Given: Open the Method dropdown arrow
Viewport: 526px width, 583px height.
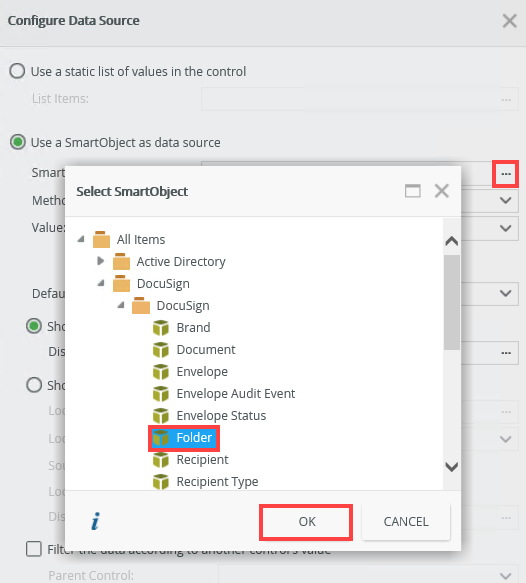Looking at the screenshot, I should (506, 200).
